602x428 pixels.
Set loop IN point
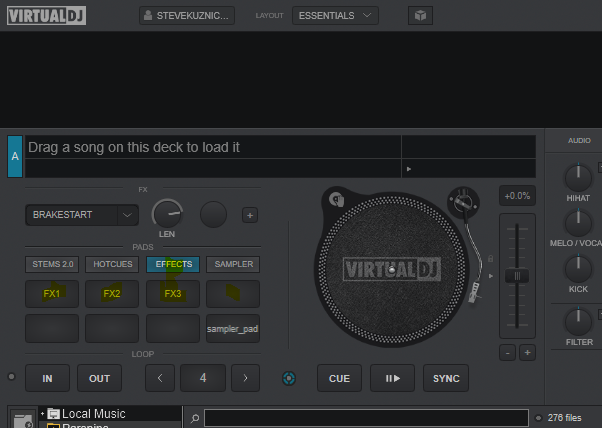48,378
